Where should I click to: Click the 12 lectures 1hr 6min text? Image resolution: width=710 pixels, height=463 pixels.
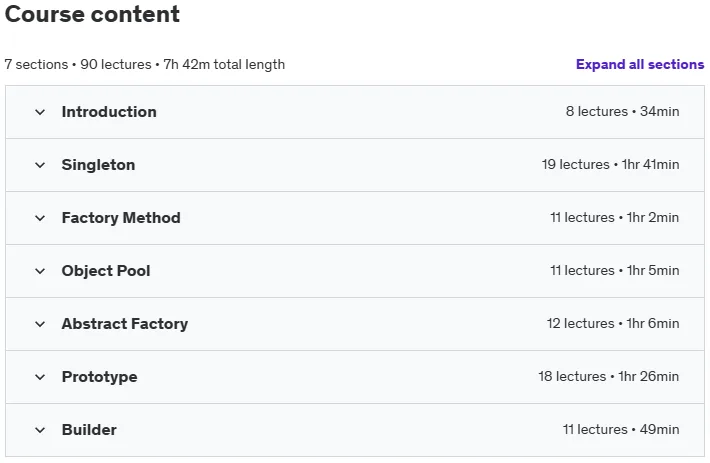point(613,323)
